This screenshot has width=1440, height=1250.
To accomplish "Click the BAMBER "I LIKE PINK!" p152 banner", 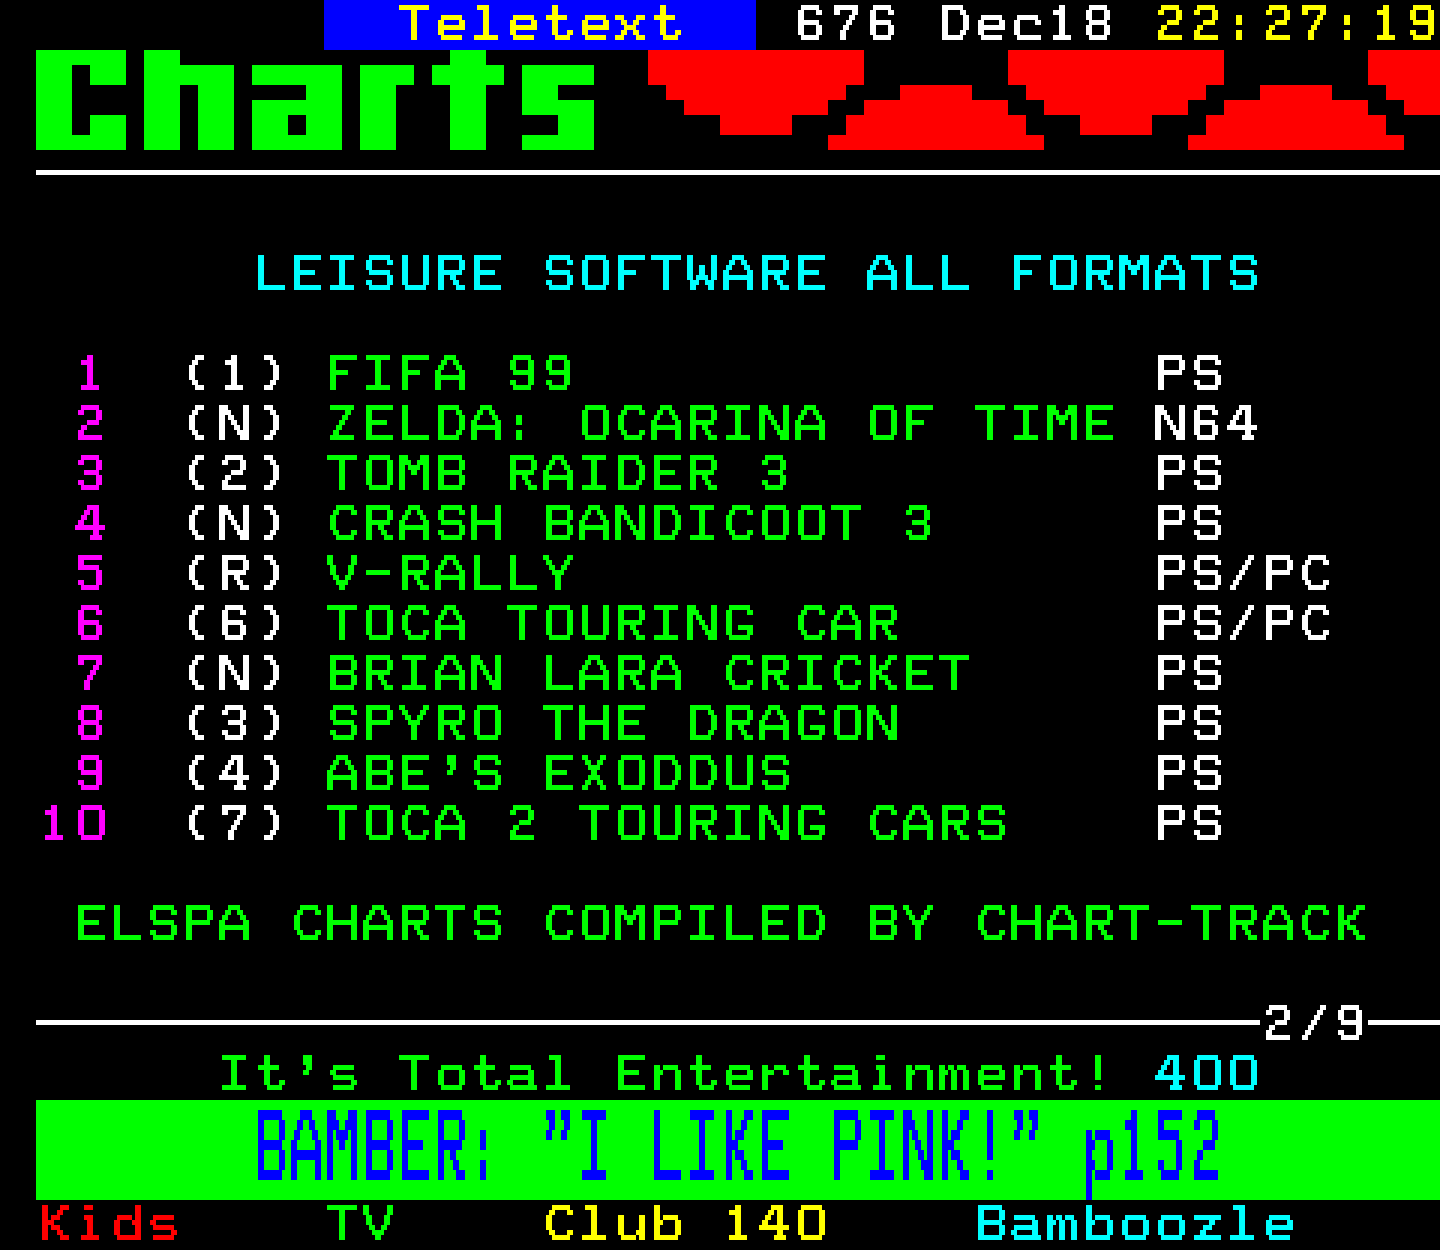I will [x=738, y=1150].
